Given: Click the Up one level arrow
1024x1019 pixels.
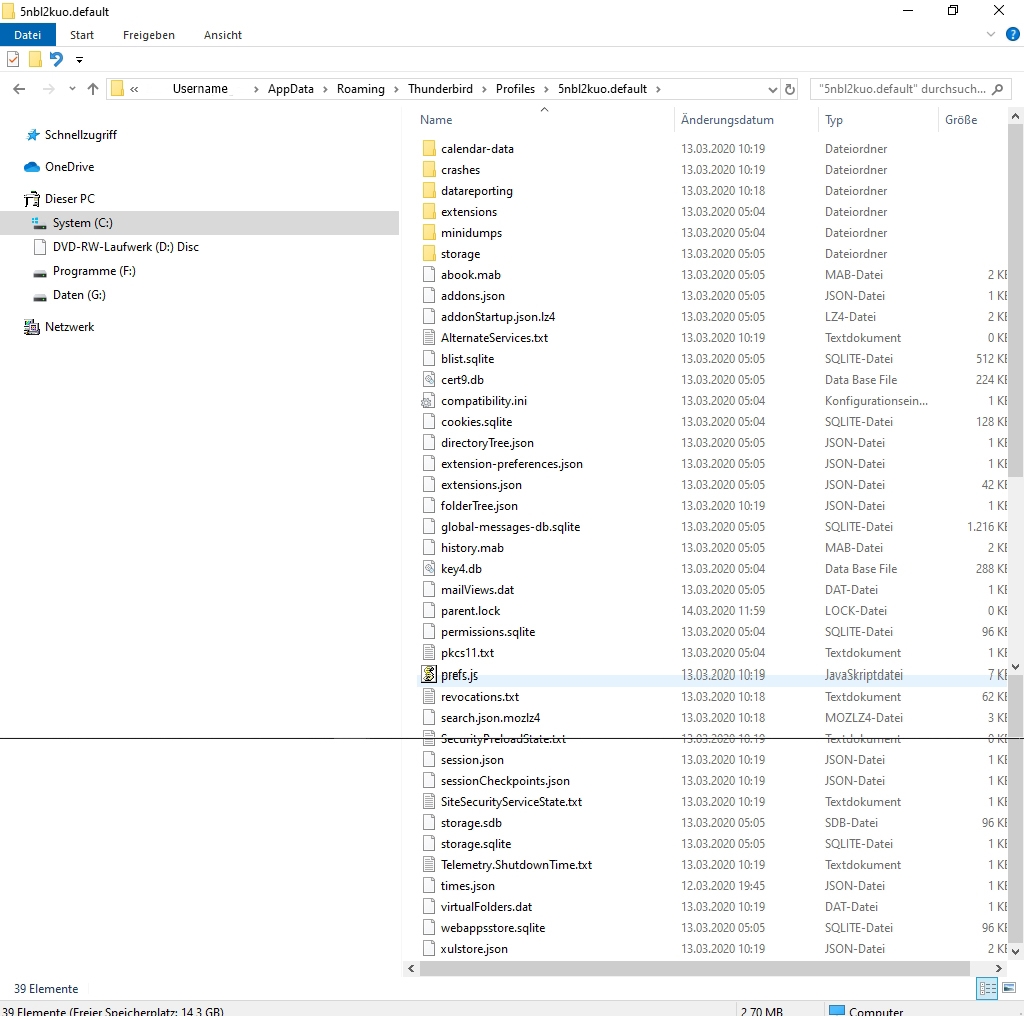Looking at the screenshot, I should pyautogui.click(x=93, y=89).
